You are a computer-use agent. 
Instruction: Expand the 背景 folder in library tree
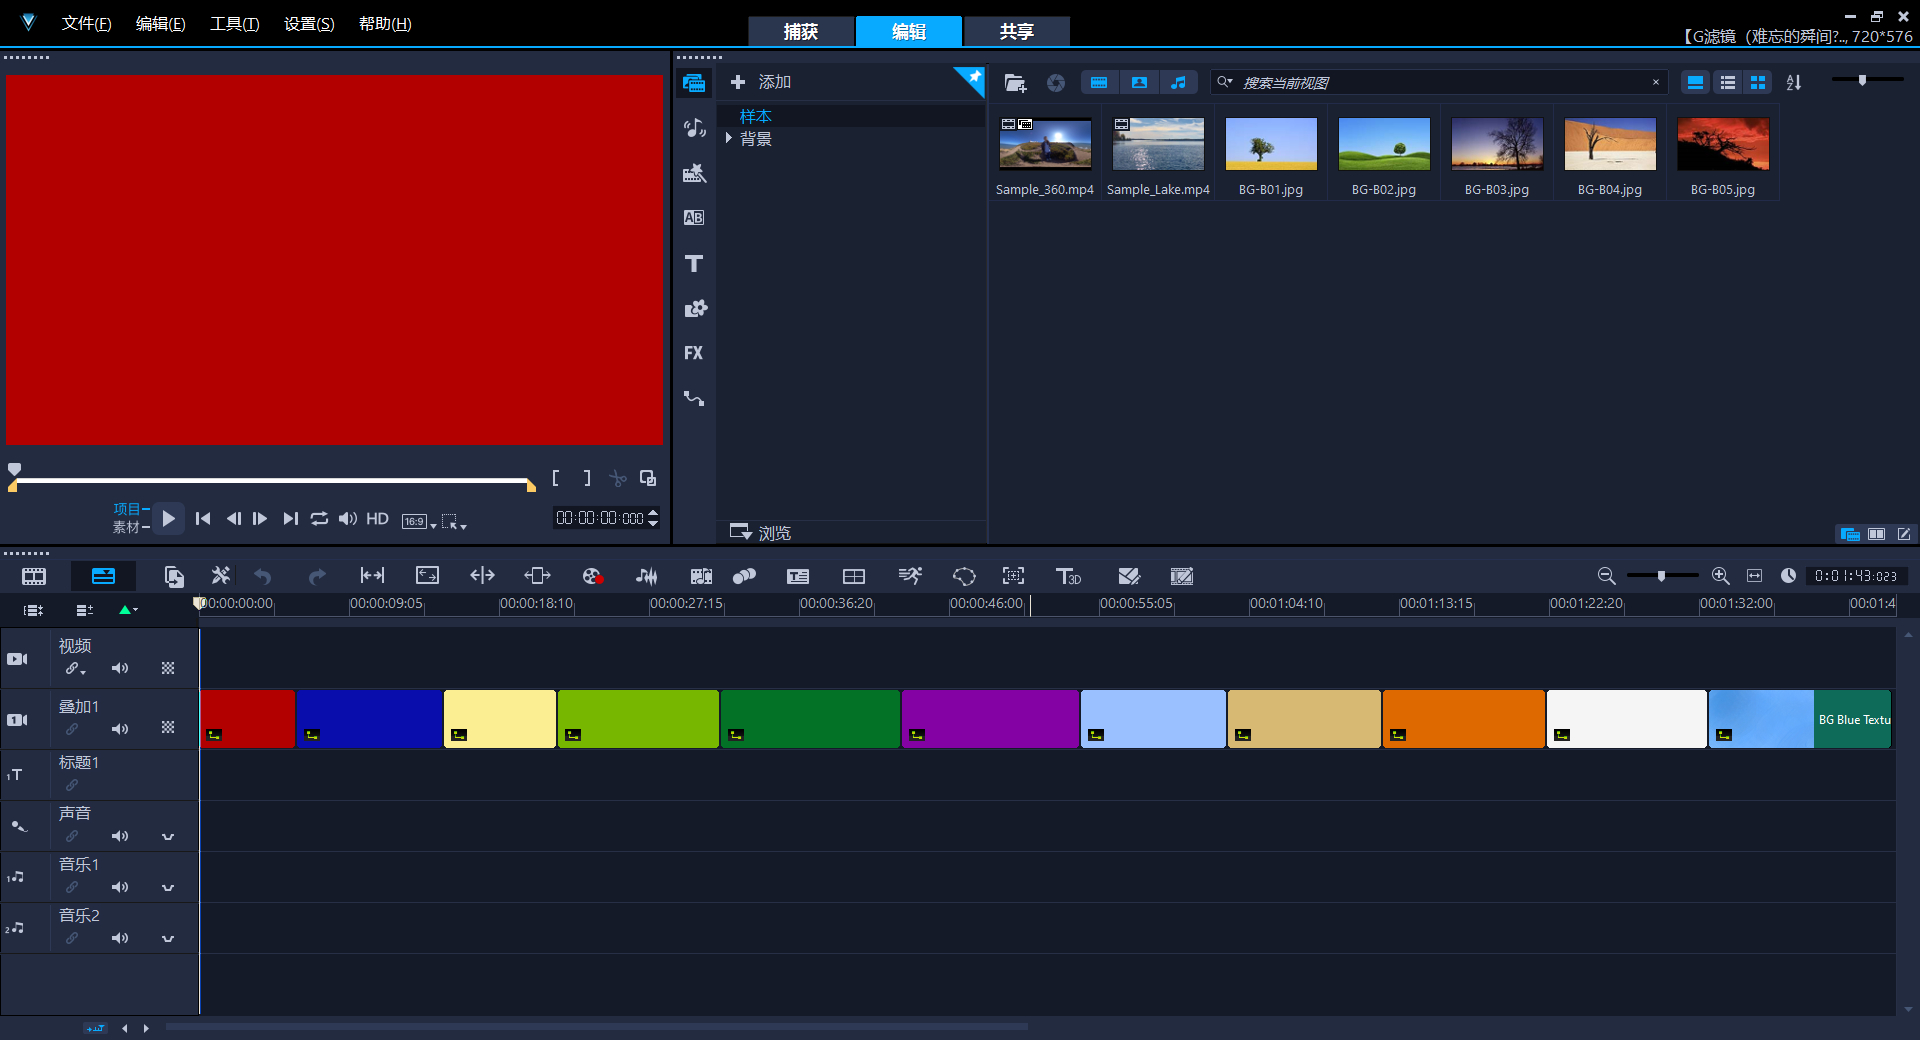[729, 138]
